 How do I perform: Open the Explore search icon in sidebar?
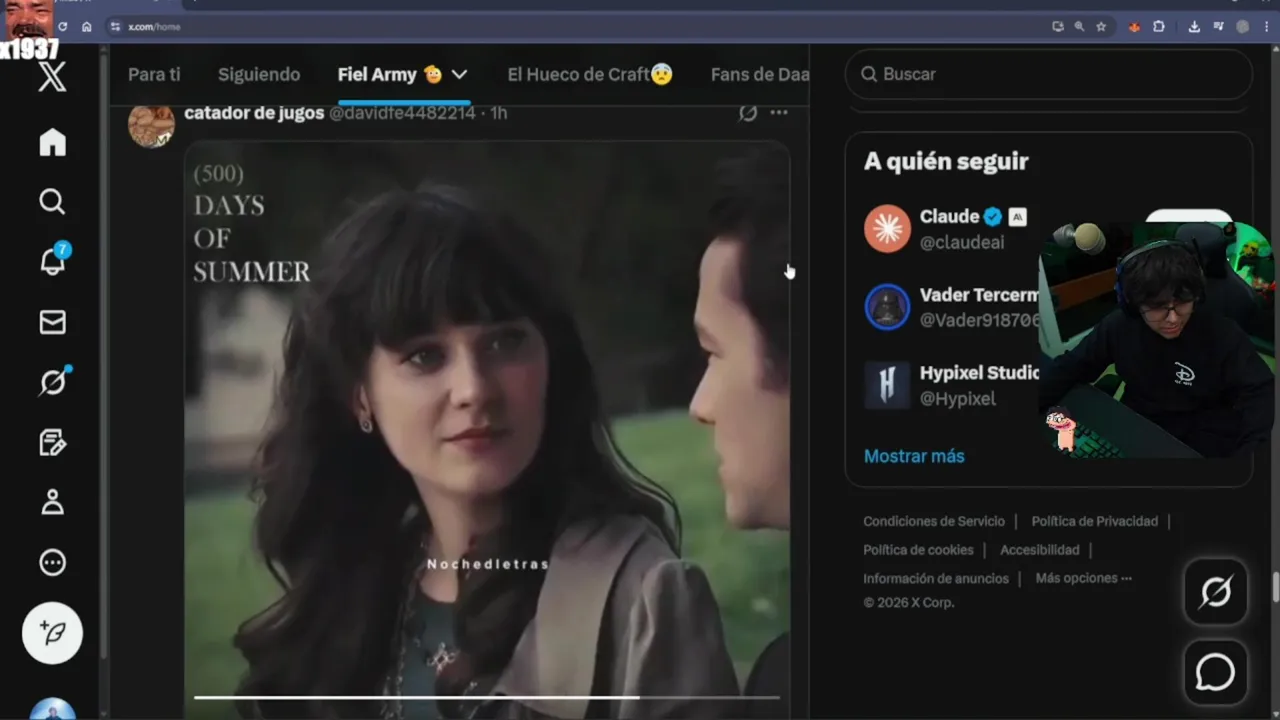[52, 202]
